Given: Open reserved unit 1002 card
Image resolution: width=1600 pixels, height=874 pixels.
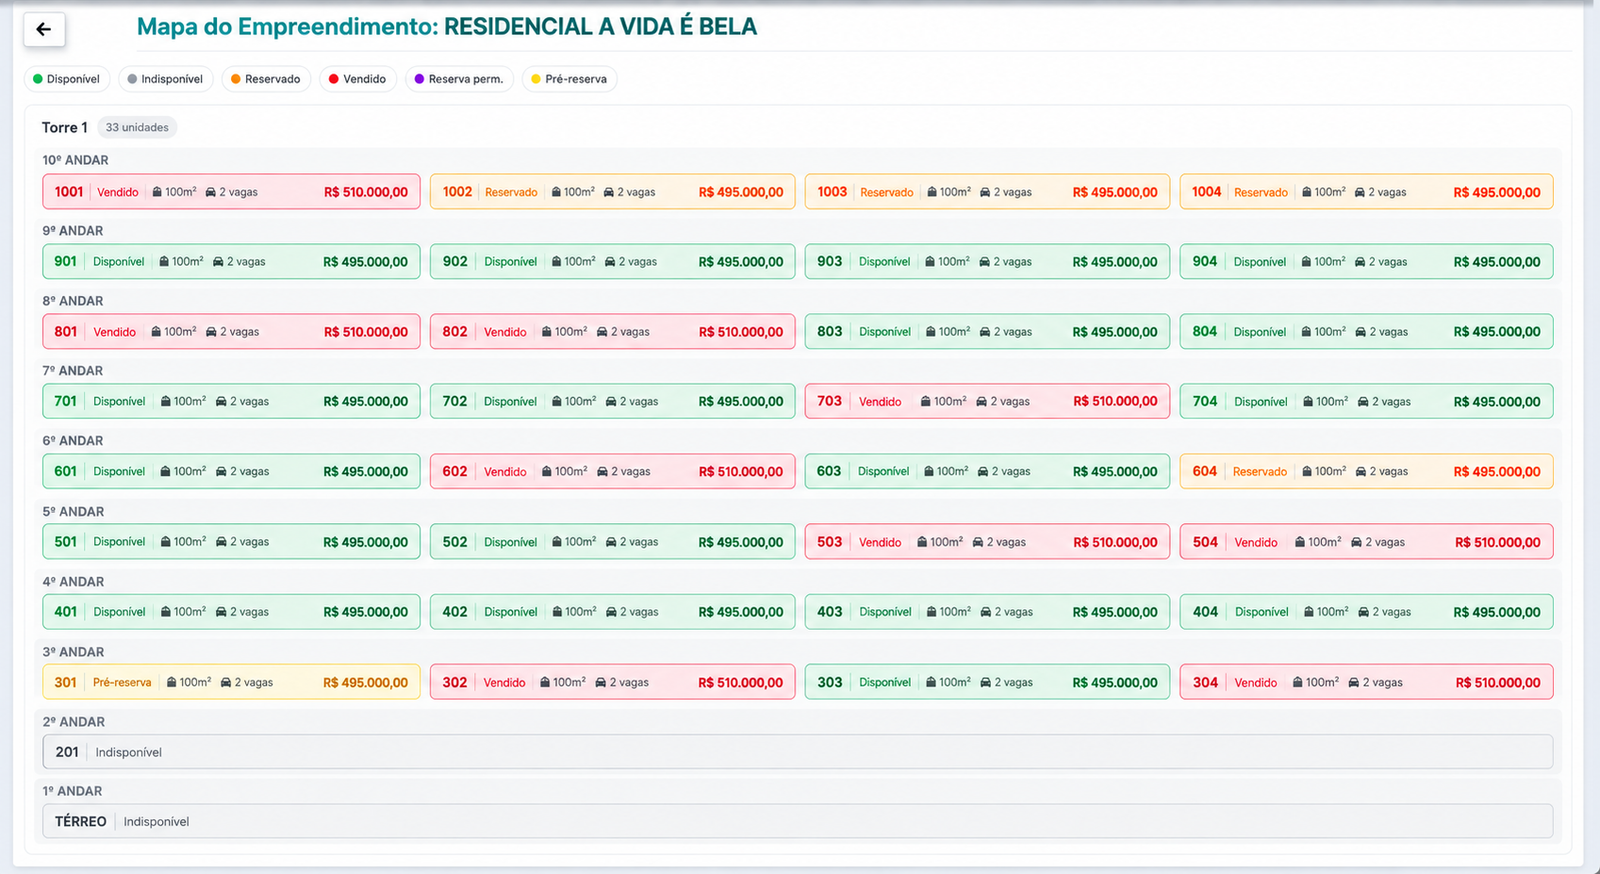Looking at the screenshot, I should (613, 192).
